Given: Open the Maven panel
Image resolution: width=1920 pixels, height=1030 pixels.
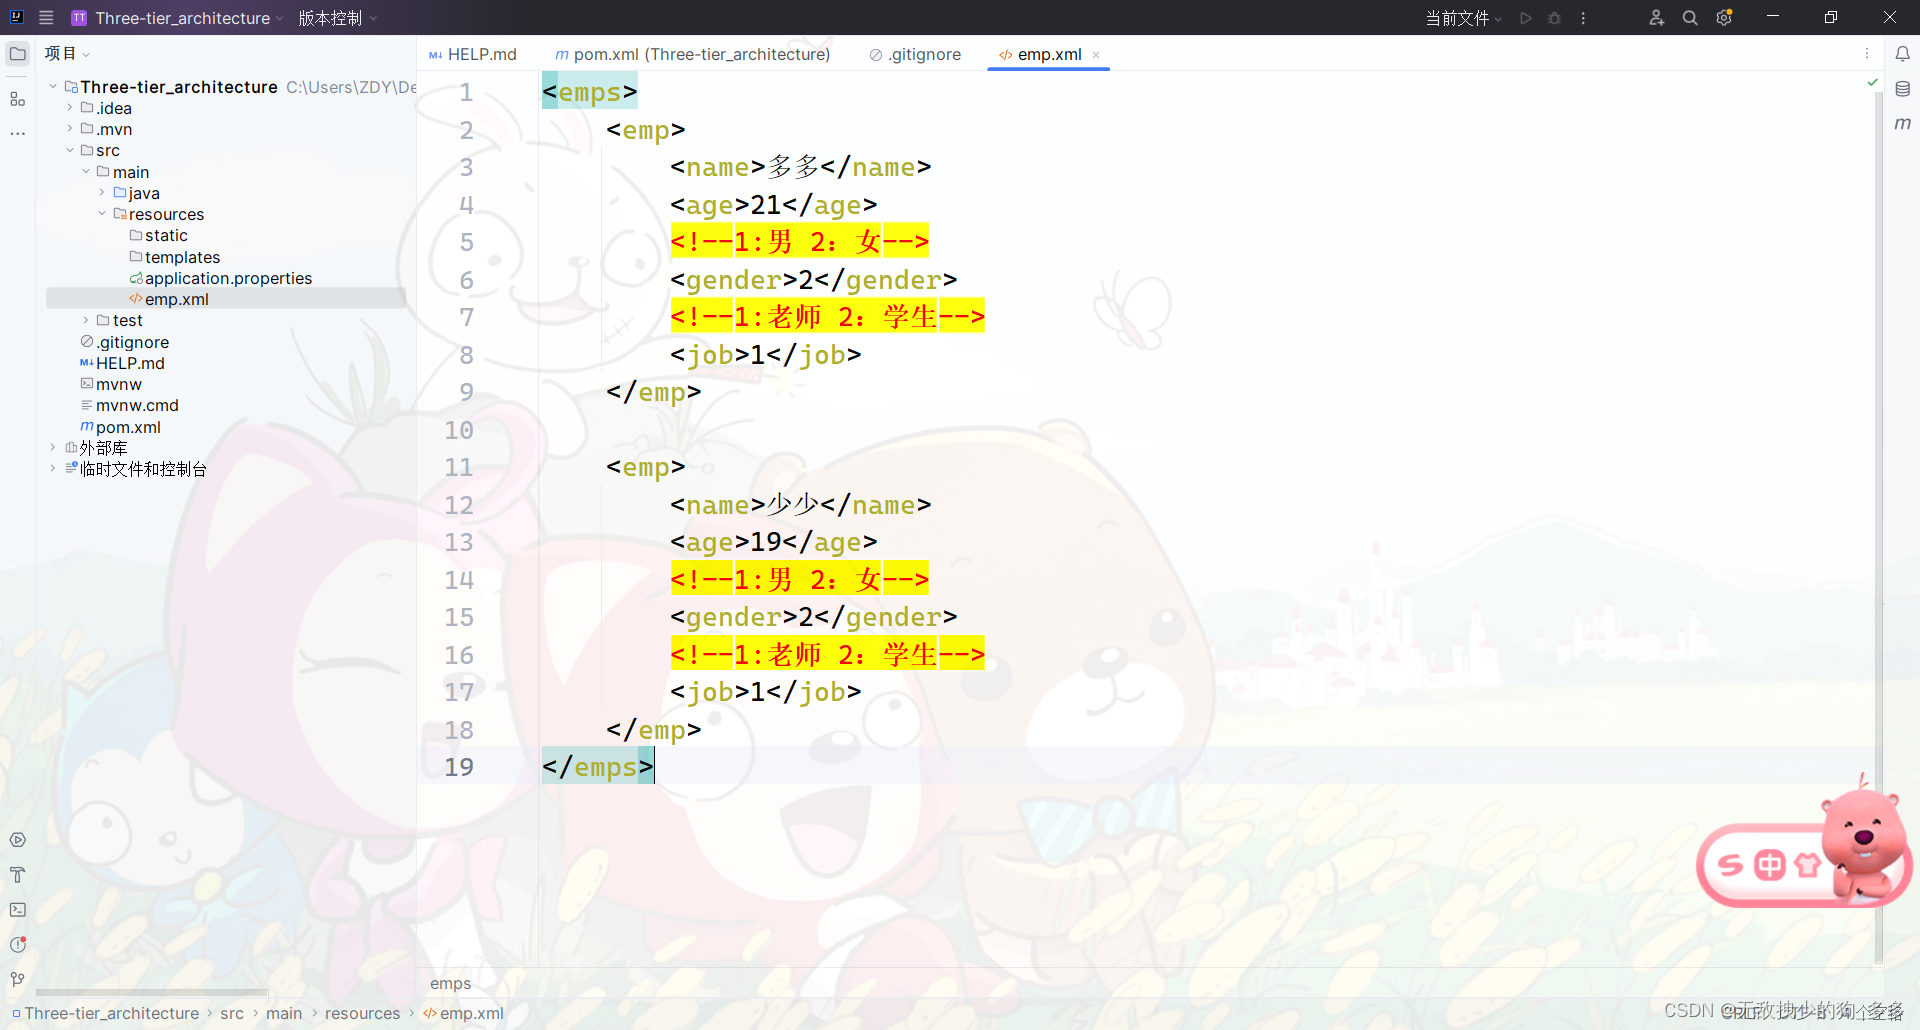Looking at the screenshot, I should pyautogui.click(x=1904, y=123).
